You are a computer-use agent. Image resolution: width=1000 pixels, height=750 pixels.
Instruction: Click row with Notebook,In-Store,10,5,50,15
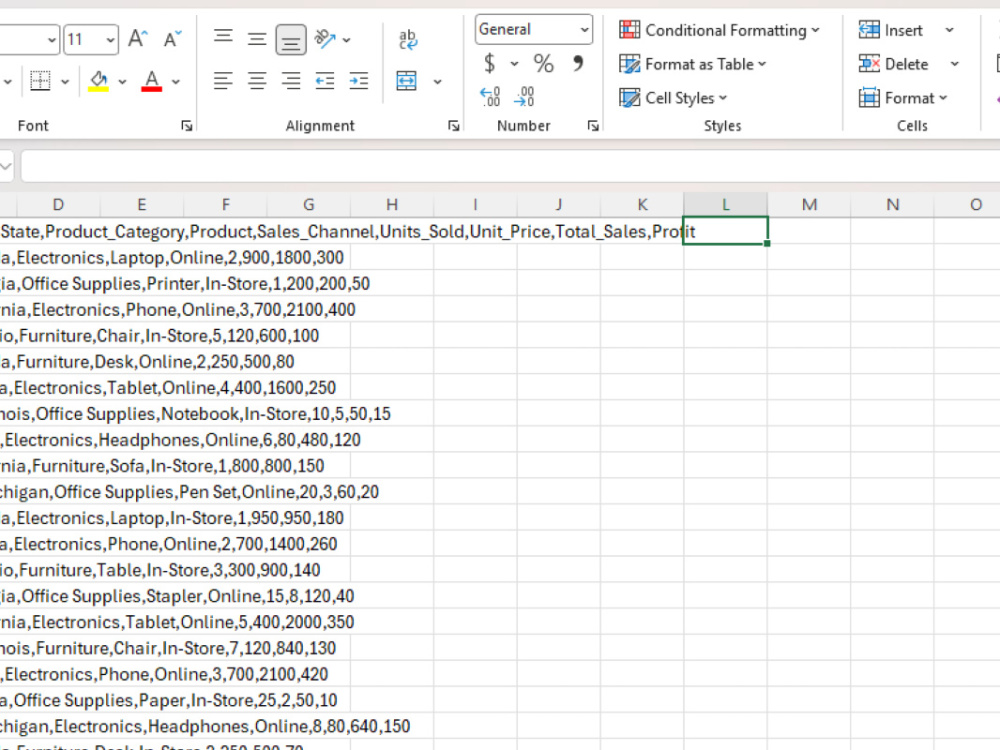point(195,414)
